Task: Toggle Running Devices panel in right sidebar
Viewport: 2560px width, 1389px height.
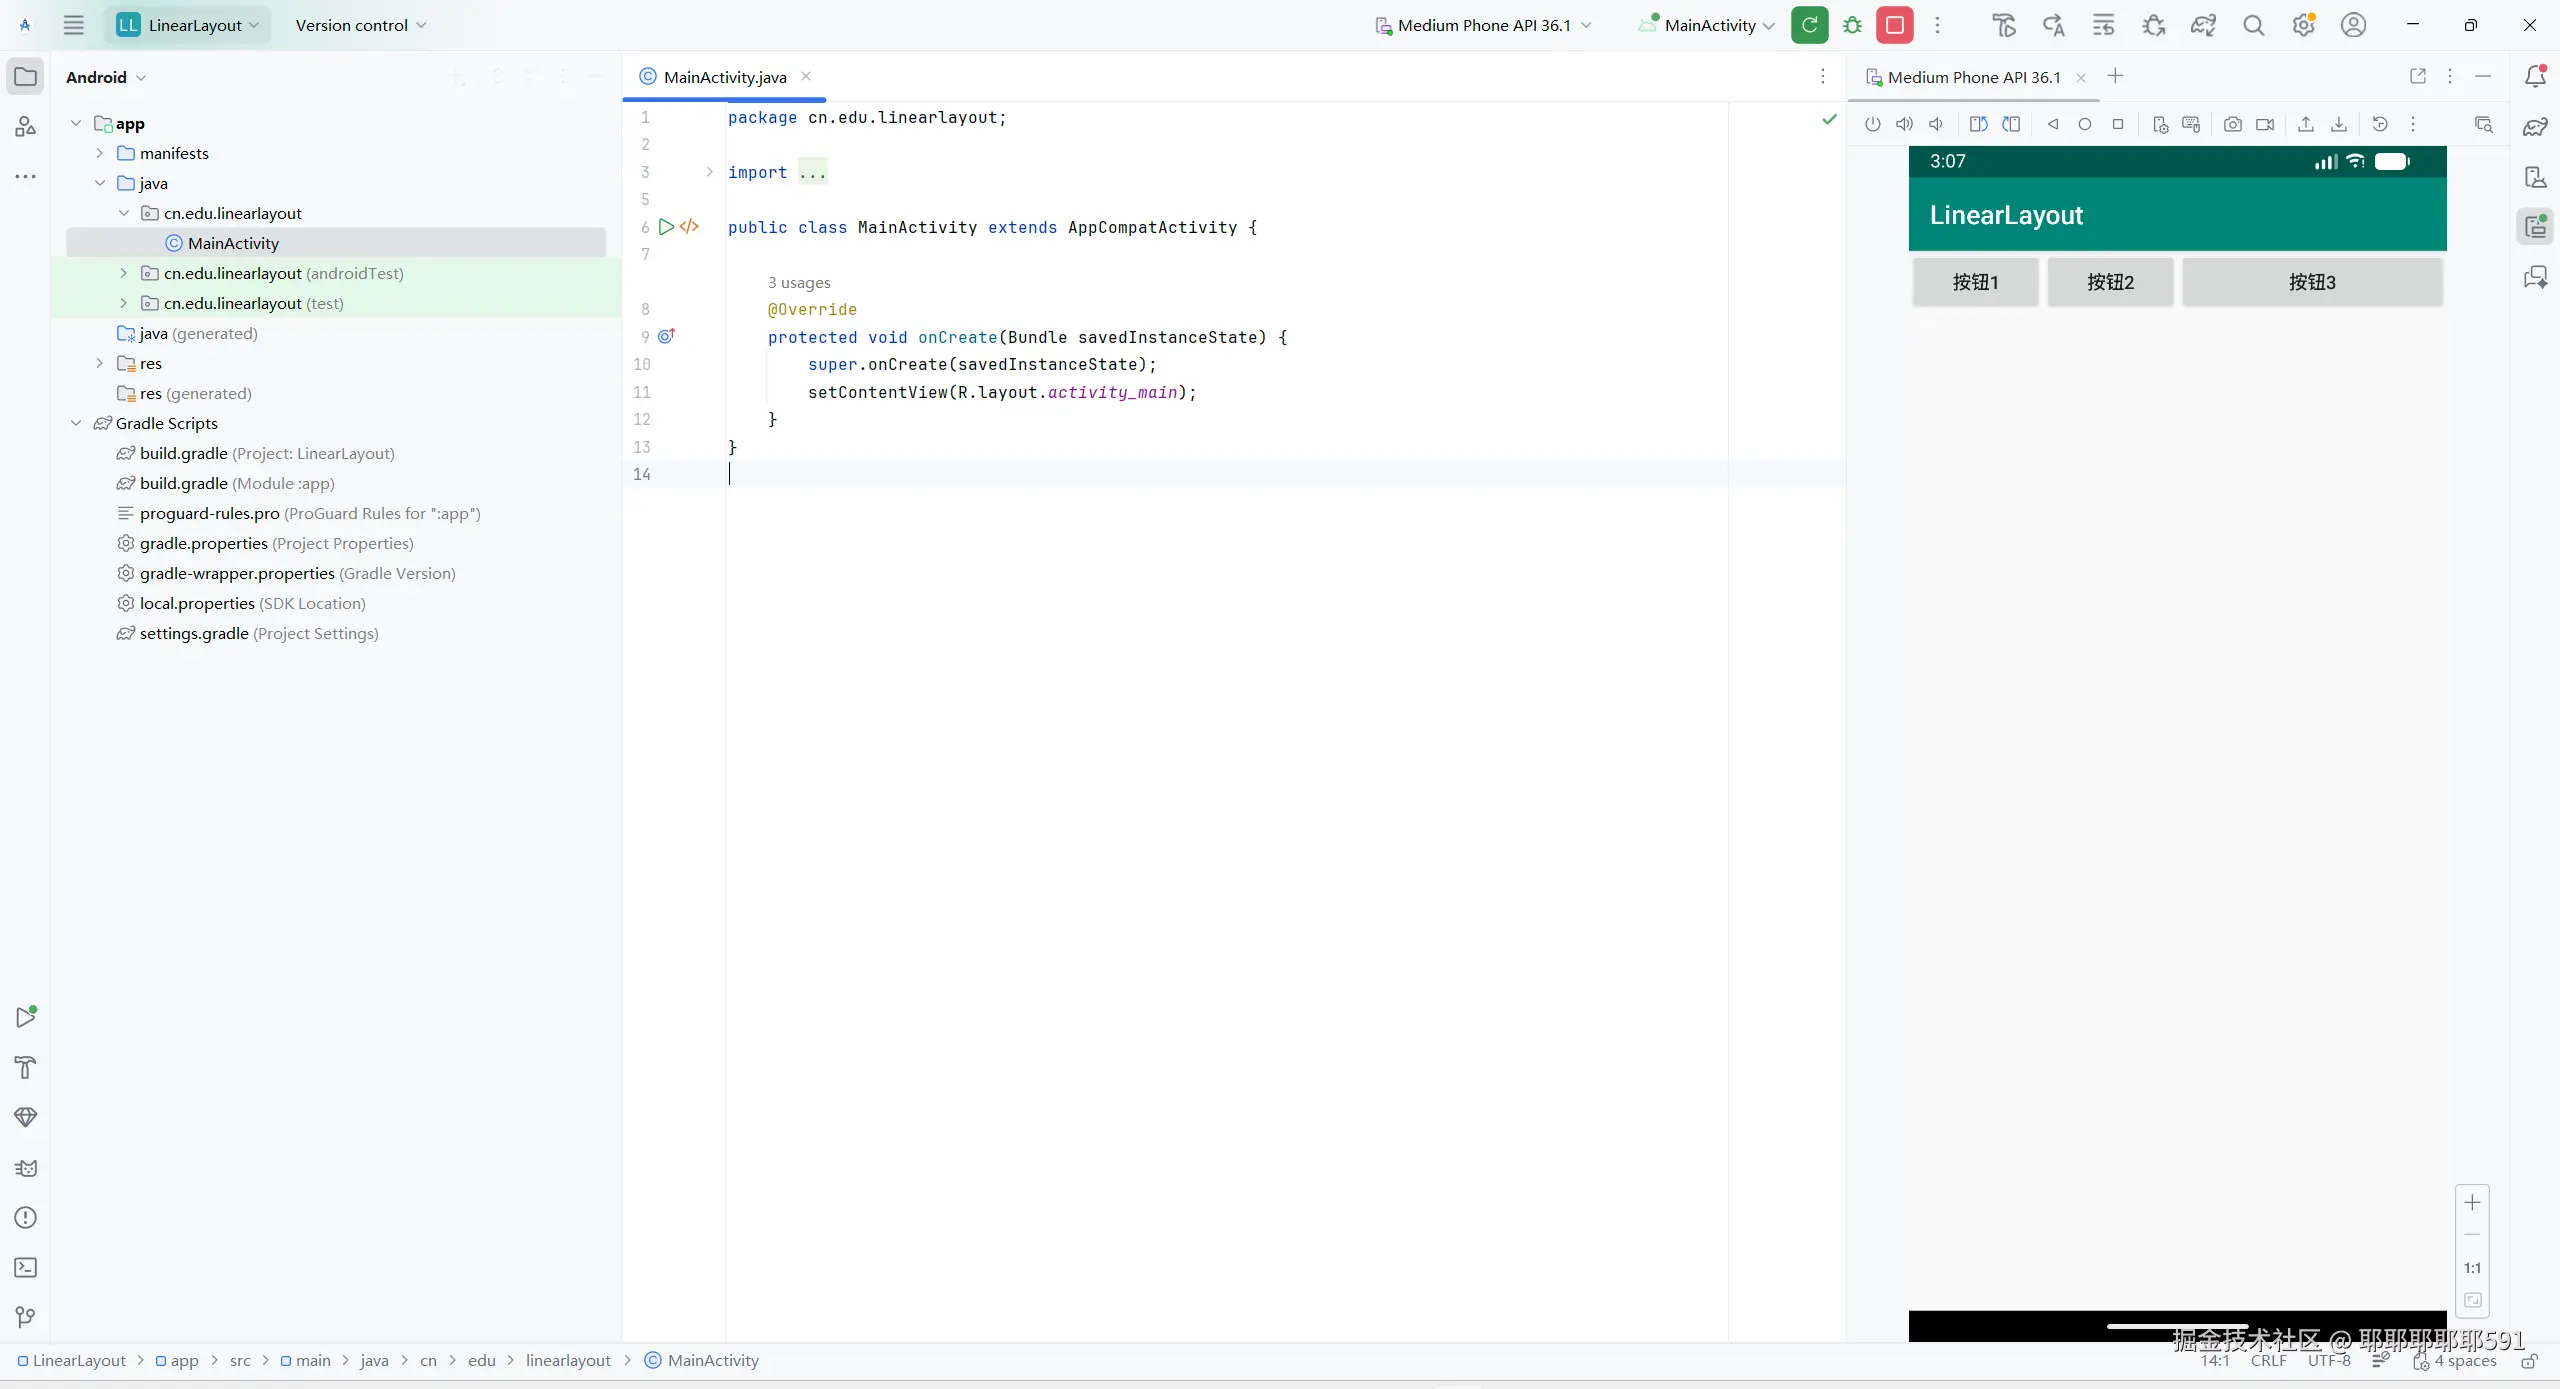Action: 2535,227
